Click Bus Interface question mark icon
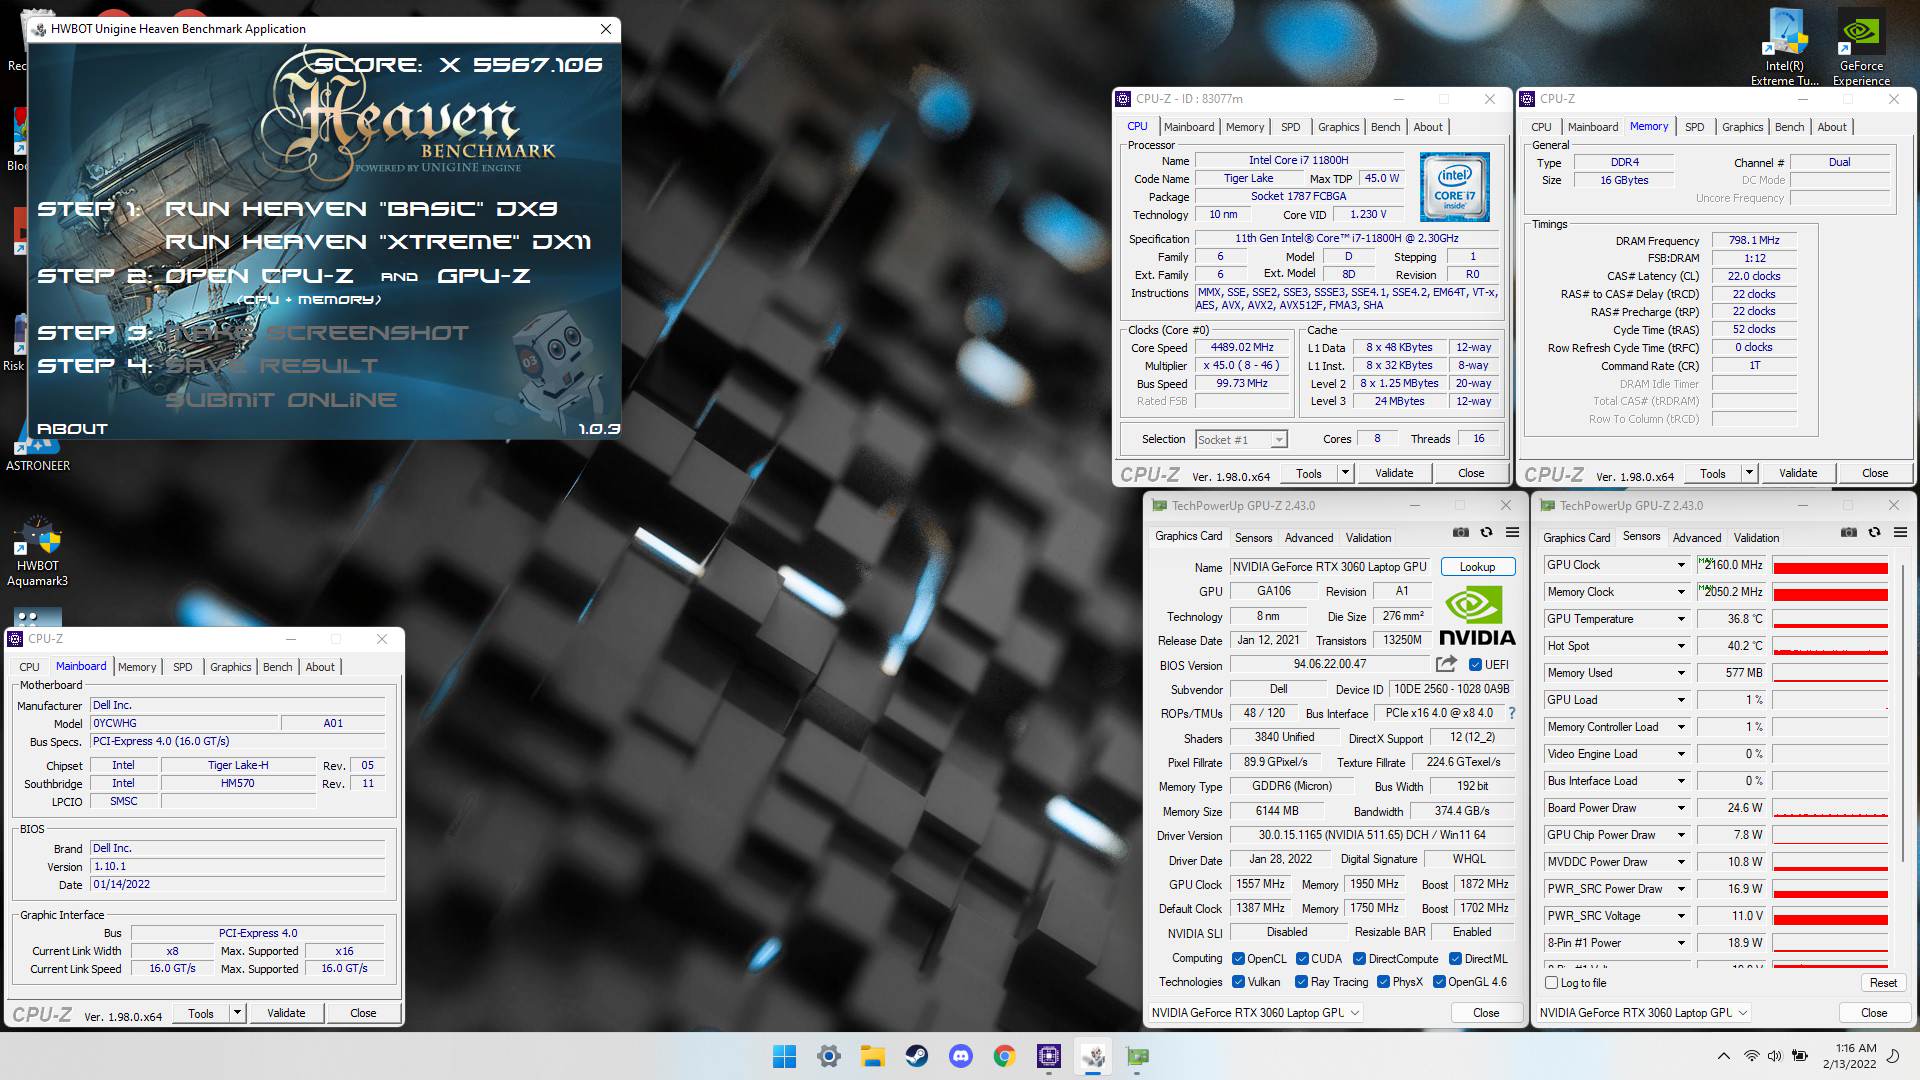 pos(1511,713)
